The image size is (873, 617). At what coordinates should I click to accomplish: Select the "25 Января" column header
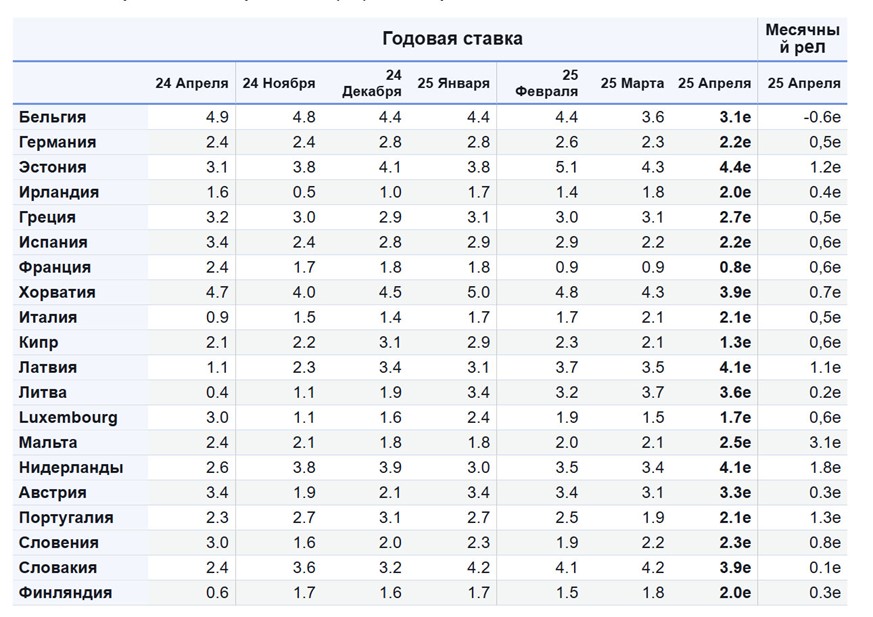click(x=453, y=83)
